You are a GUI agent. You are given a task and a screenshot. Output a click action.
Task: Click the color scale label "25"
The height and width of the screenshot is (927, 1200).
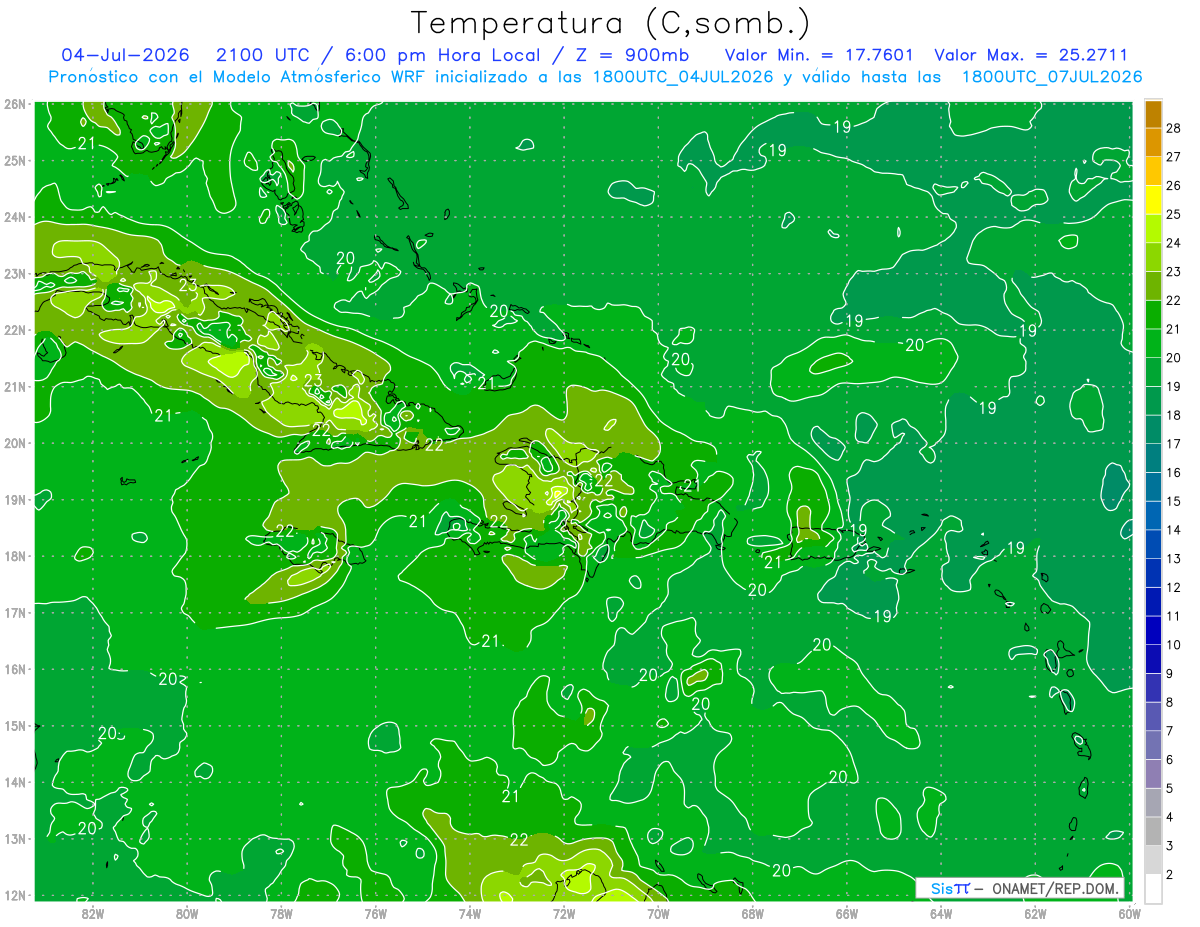(x=1174, y=214)
